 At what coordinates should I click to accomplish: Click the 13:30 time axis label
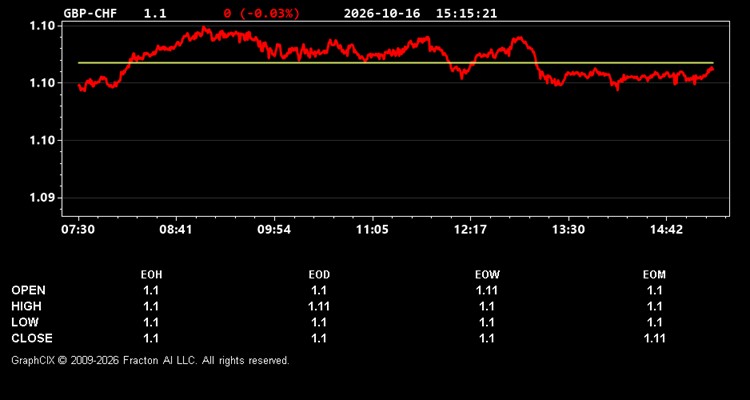(x=568, y=229)
